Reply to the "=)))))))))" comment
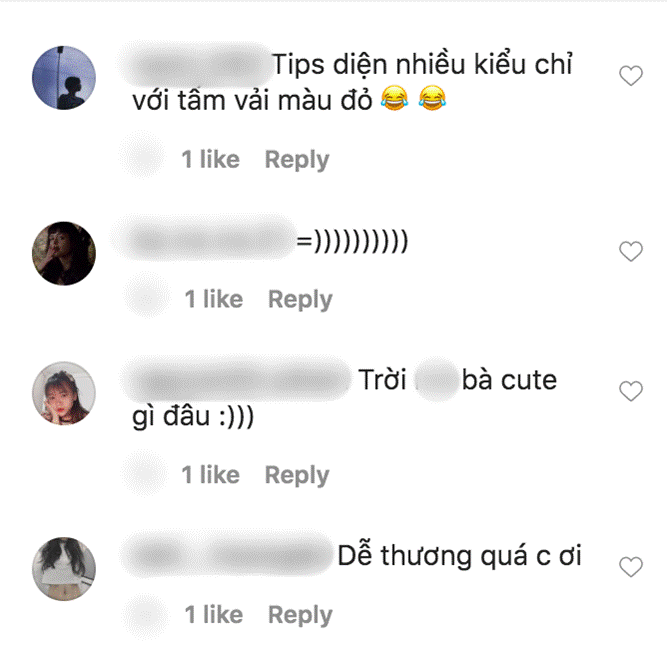This screenshot has height=649, width=667. pyautogui.click(x=300, y=300)
